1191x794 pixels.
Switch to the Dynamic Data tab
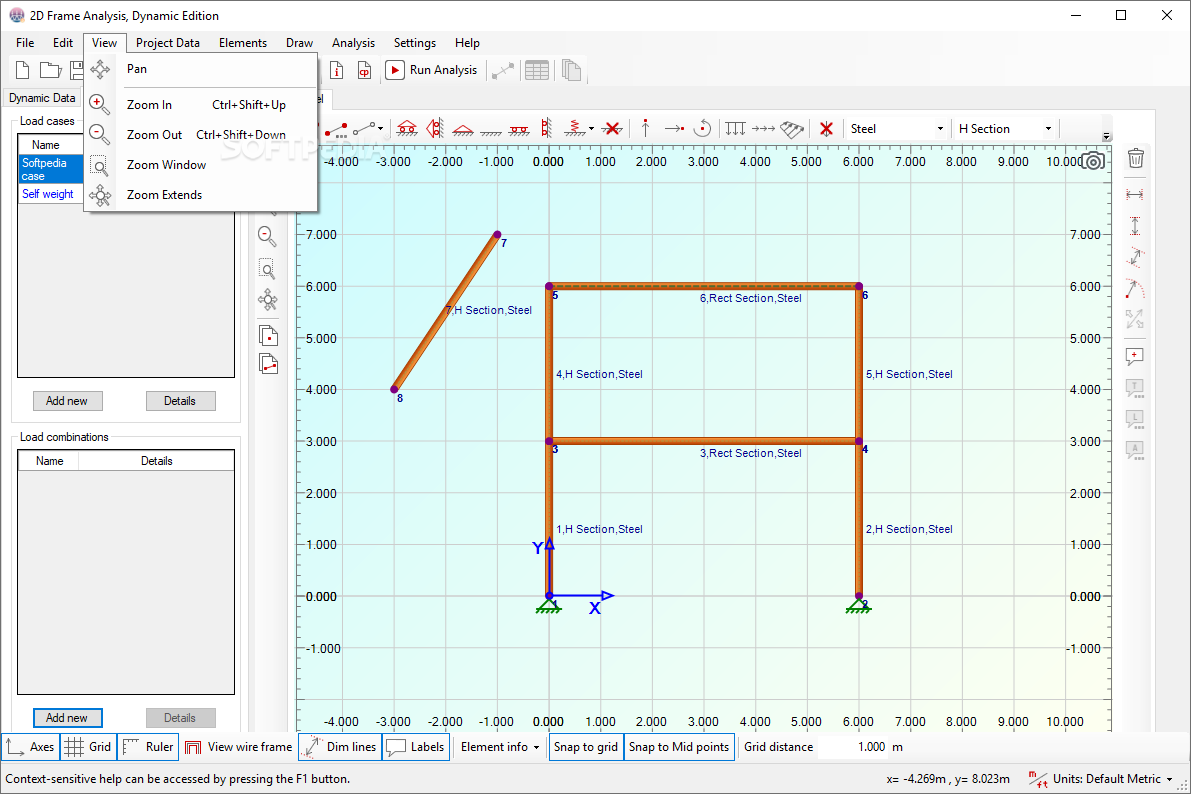click(x=42, y=98)
